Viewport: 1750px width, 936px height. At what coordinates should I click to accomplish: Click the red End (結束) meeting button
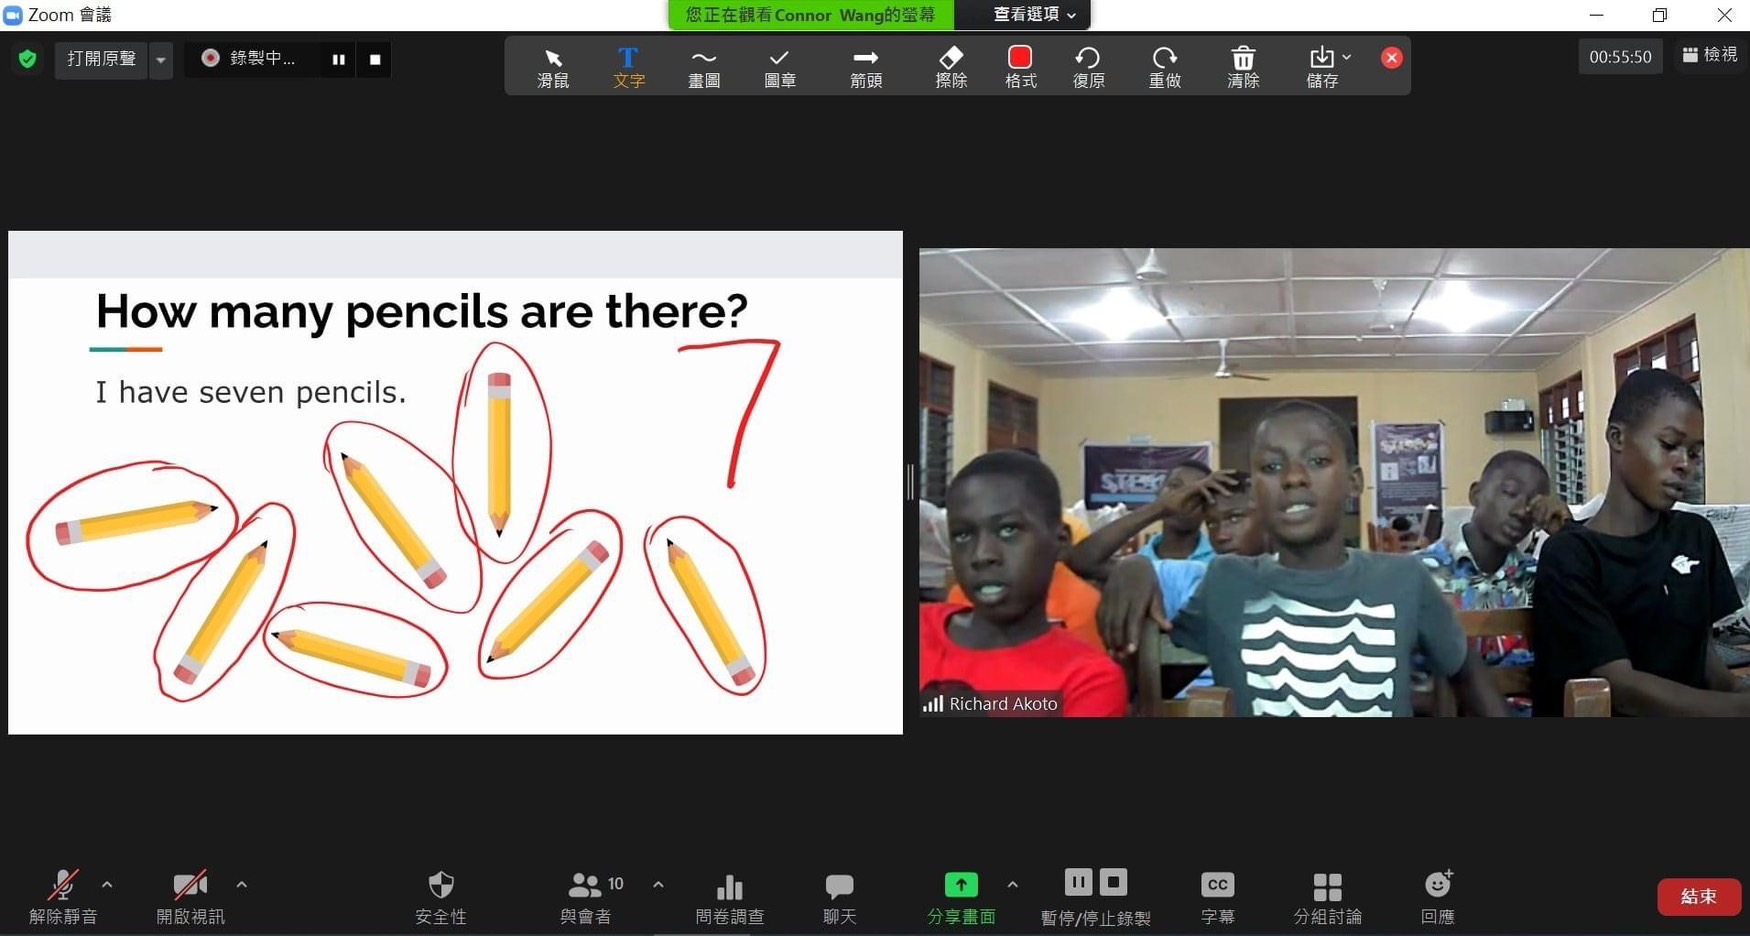pos(1699,897)
